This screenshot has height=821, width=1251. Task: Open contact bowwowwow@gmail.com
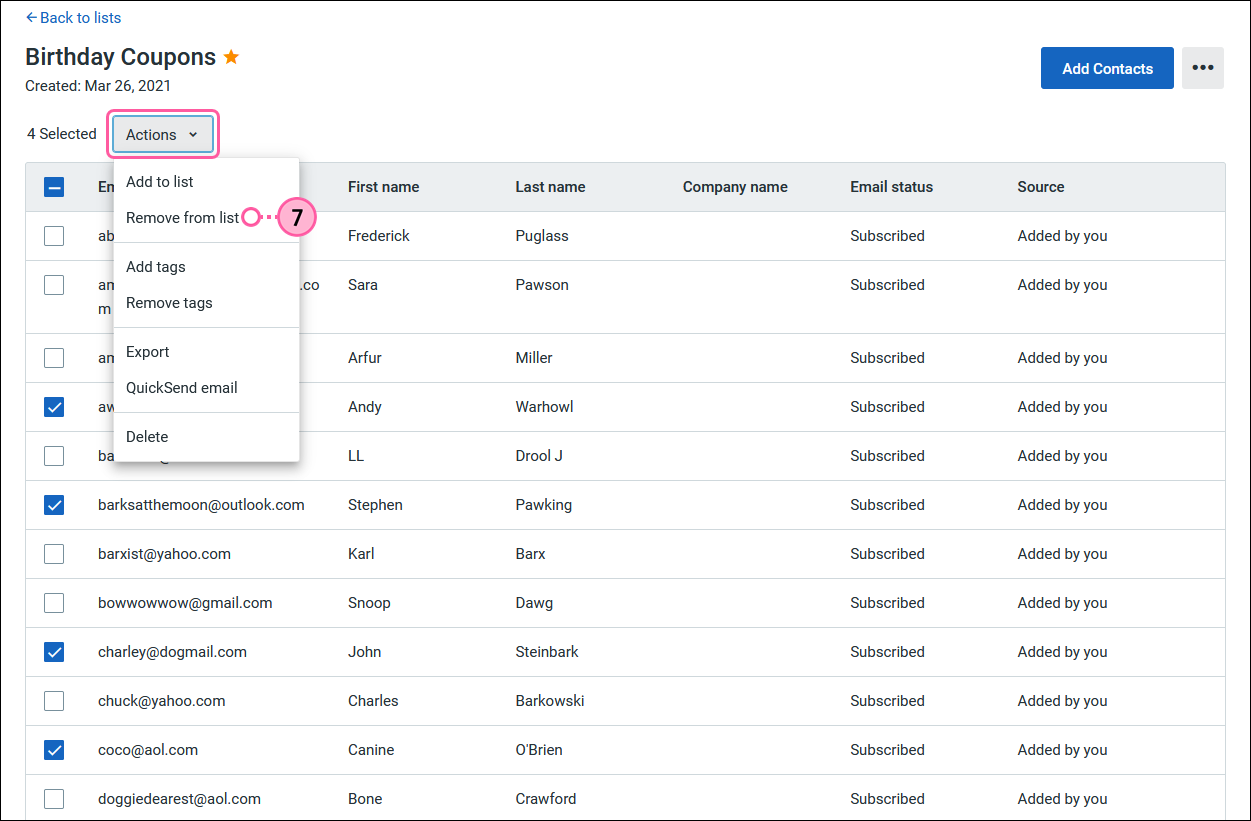[x=185, y=603]
